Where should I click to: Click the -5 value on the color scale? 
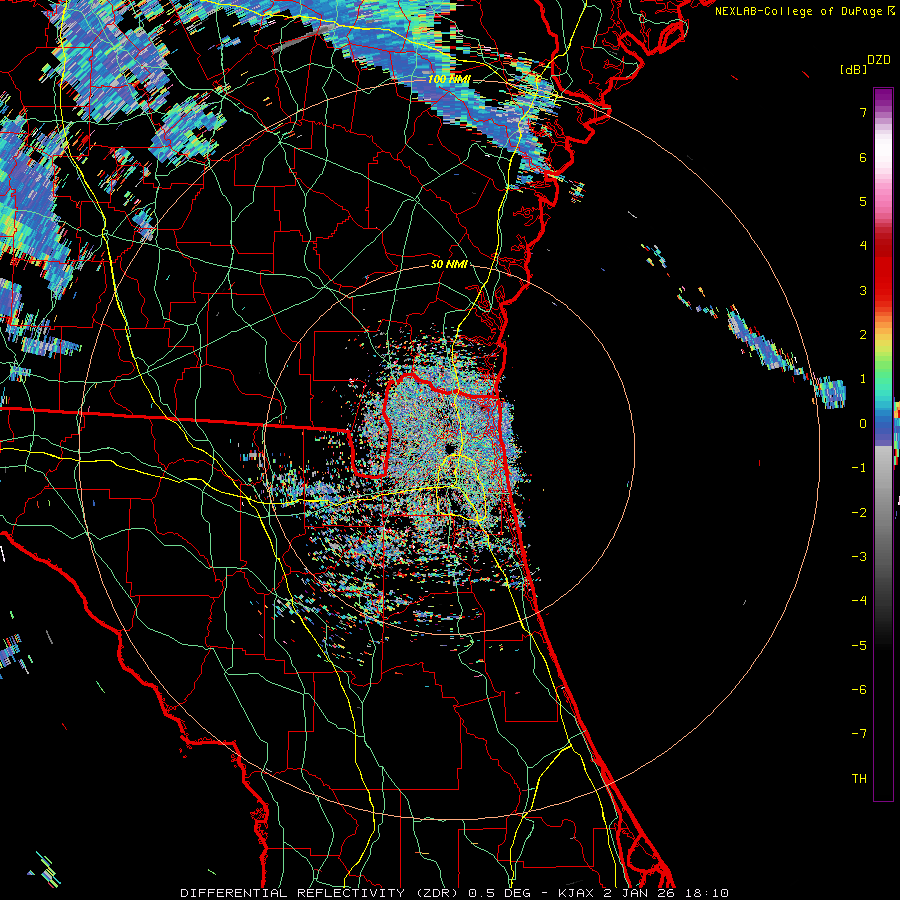pyautogui.click(x=859, y=645)
